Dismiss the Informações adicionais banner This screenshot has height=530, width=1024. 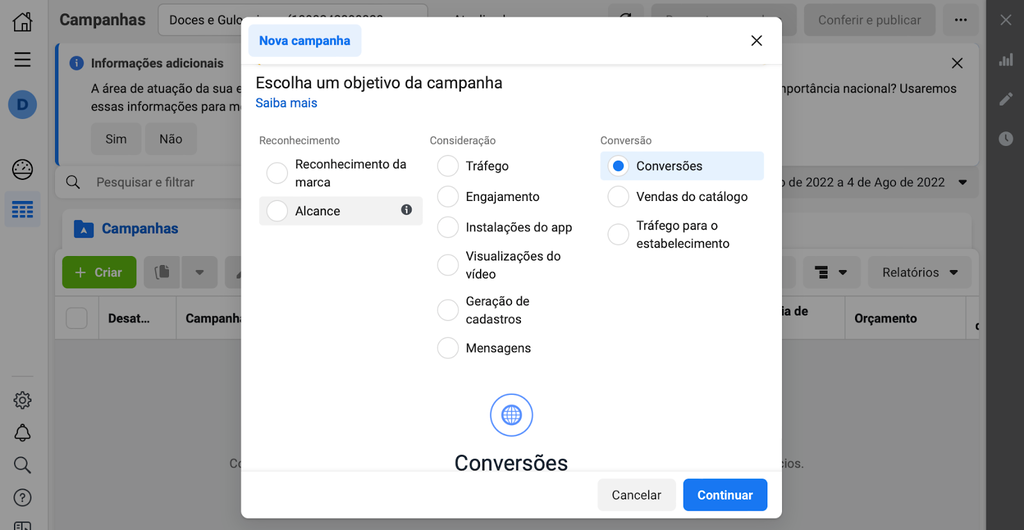point(957,63)
